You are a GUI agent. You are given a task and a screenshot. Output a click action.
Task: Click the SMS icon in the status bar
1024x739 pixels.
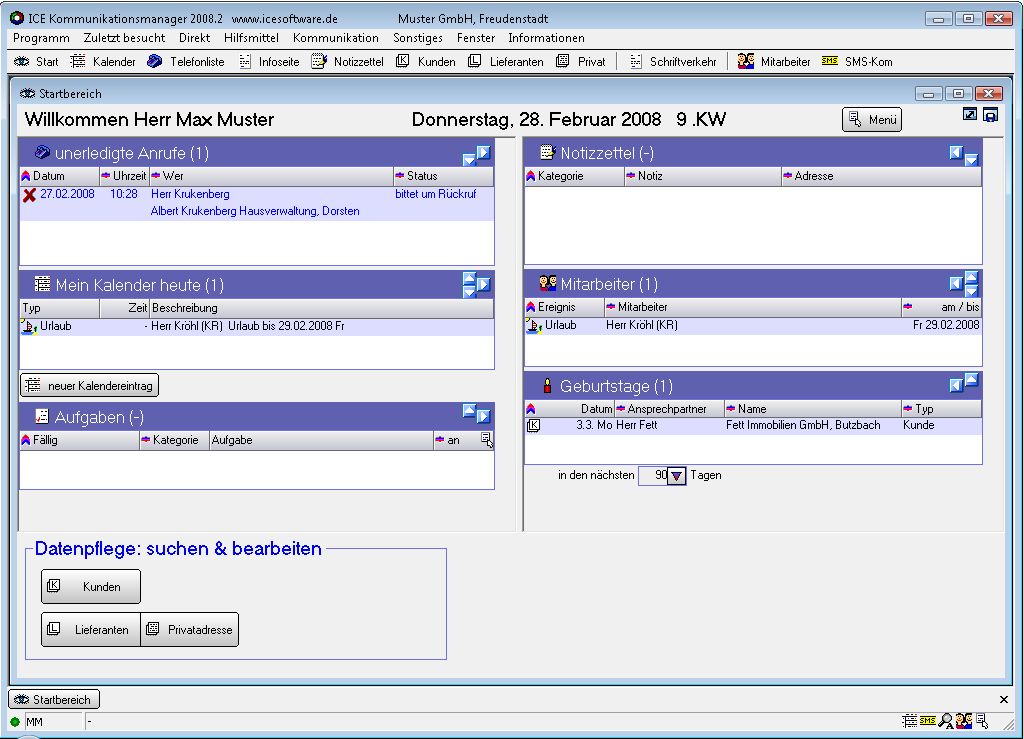927,721
